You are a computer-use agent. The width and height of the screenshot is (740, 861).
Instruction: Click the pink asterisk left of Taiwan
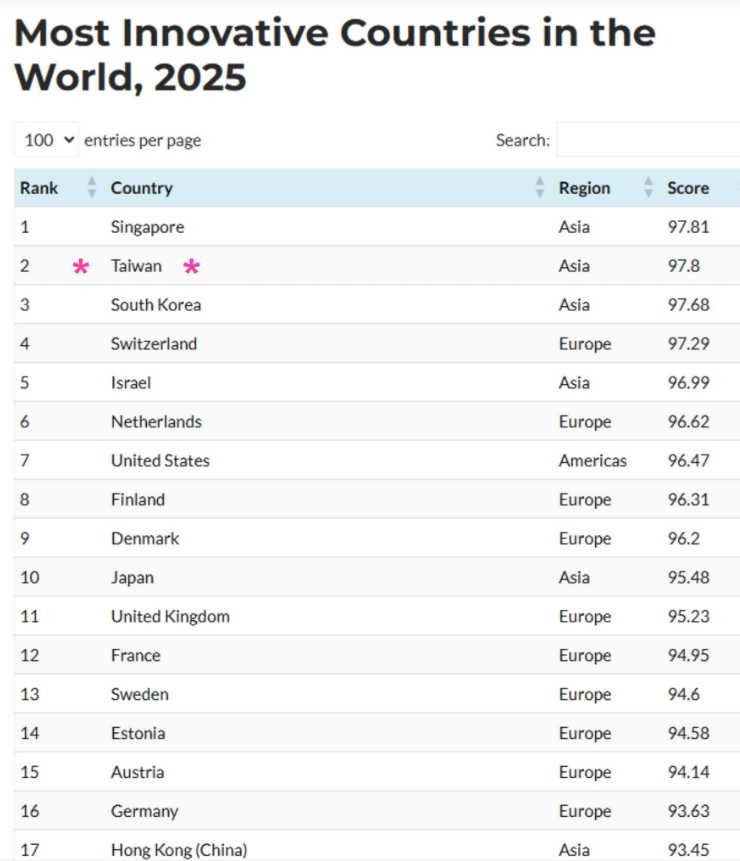tap(81, 267)
